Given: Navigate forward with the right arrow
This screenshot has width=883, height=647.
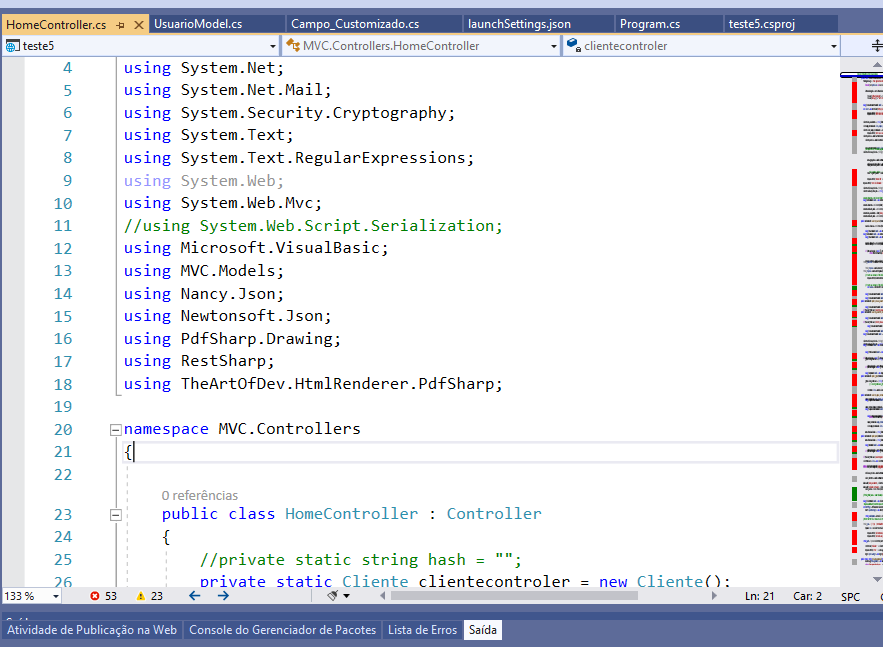Looking at the screenshot, I should point(224,595).
